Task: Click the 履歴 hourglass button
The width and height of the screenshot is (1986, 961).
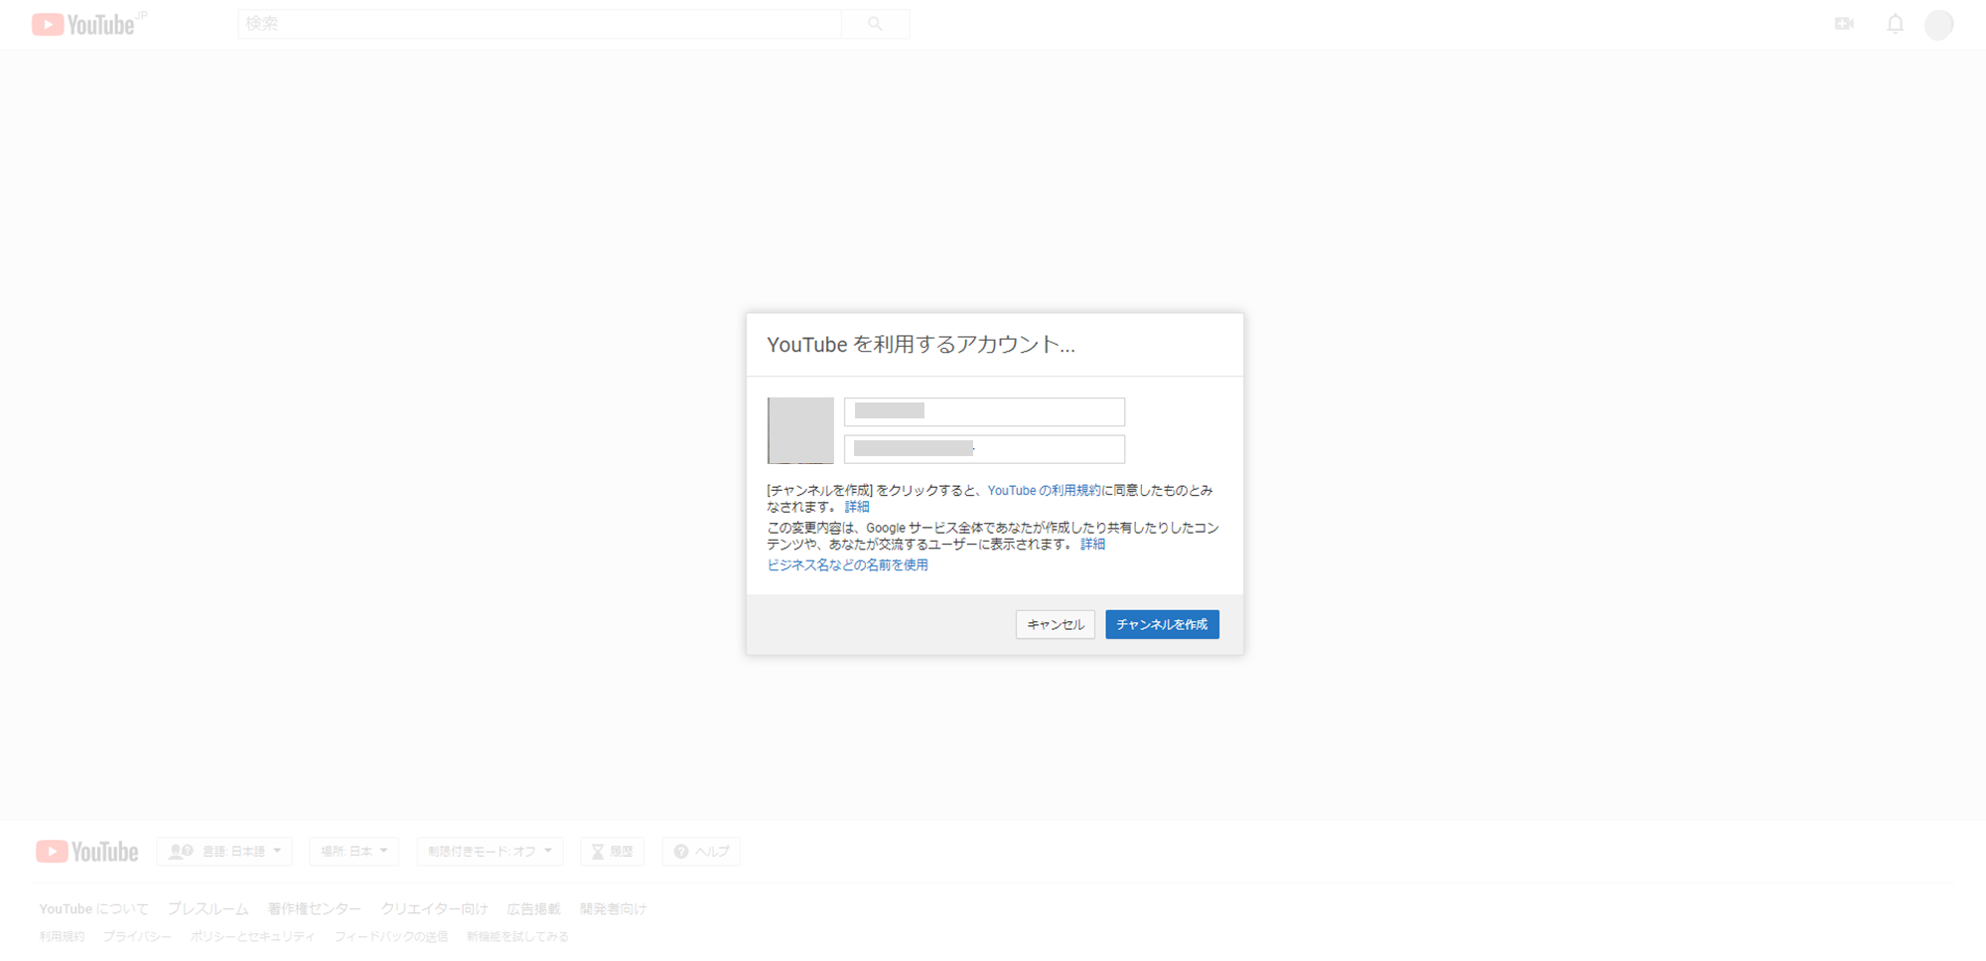Action: click(x=612, y=852)
